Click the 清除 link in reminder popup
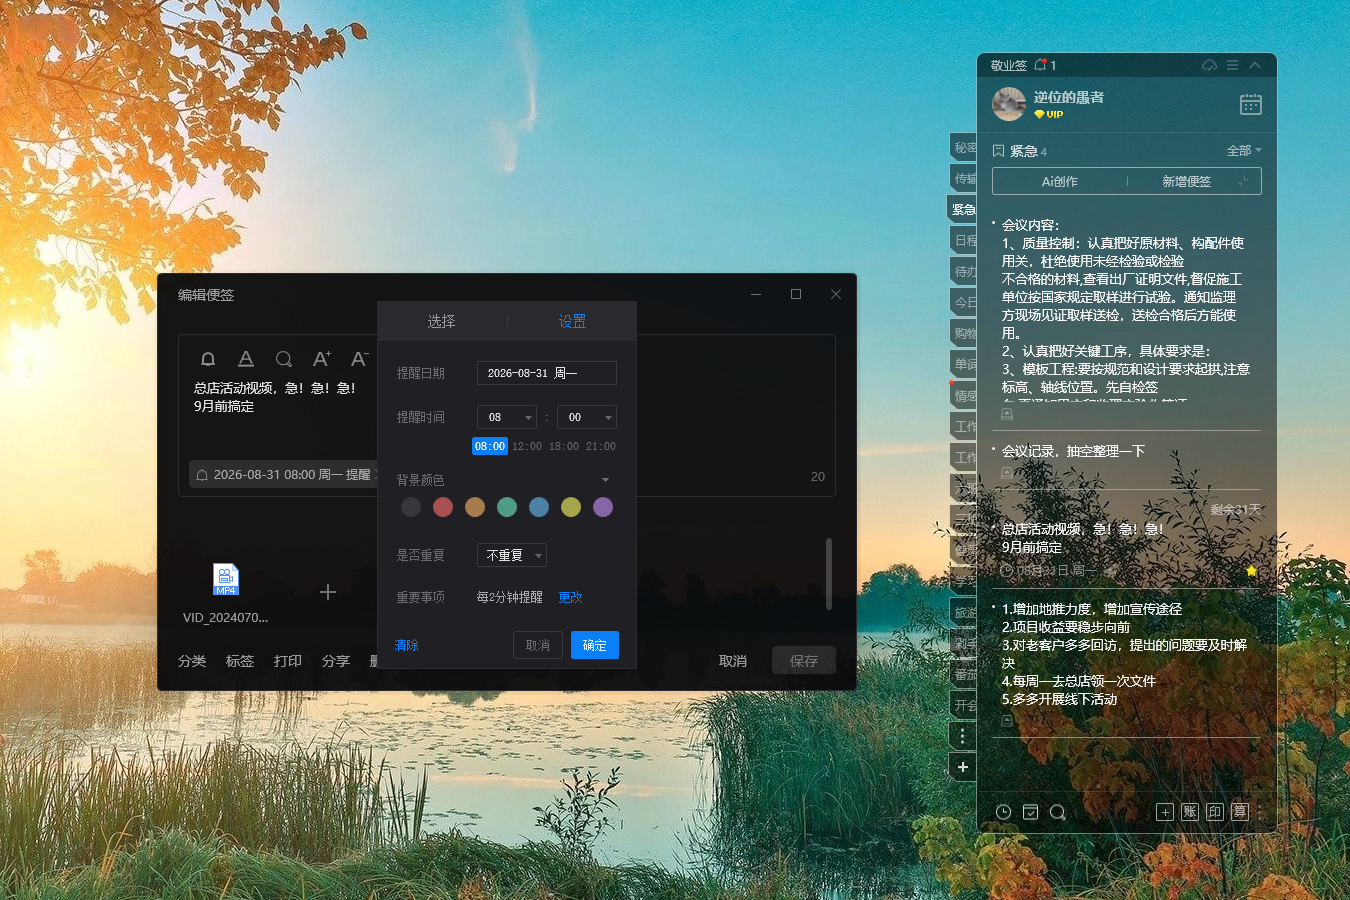1350x900 pixels. tap(407, 645)
